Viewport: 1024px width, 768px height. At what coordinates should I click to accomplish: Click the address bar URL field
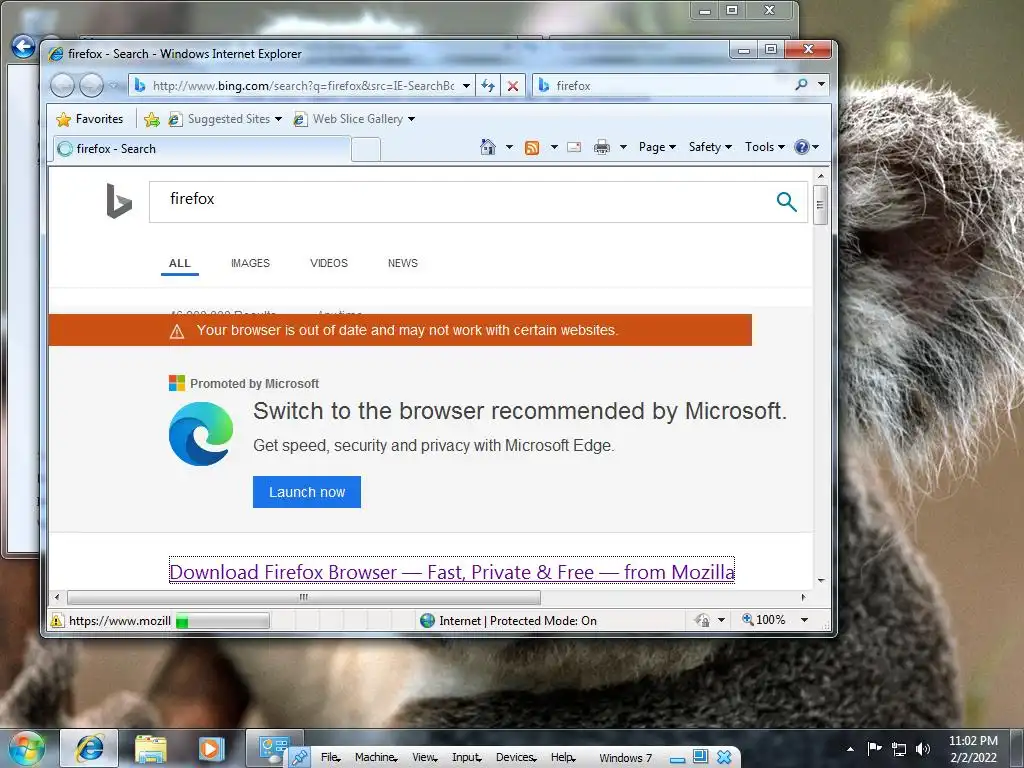coord(303,86)
